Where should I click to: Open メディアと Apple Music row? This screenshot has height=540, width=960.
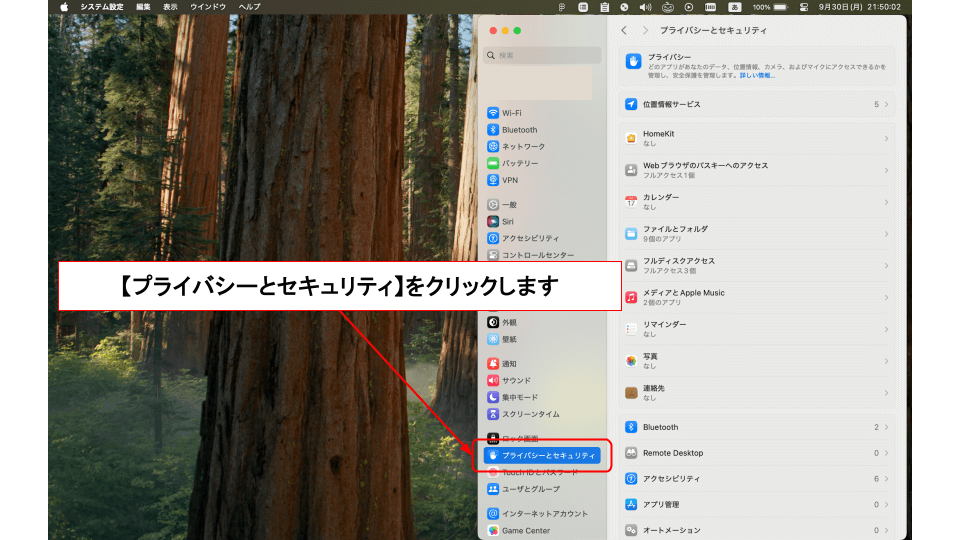(x=756, y=297)
